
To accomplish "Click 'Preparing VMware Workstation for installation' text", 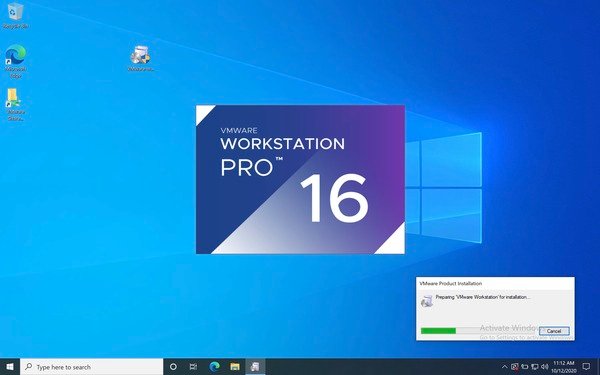I will [483, 297].
